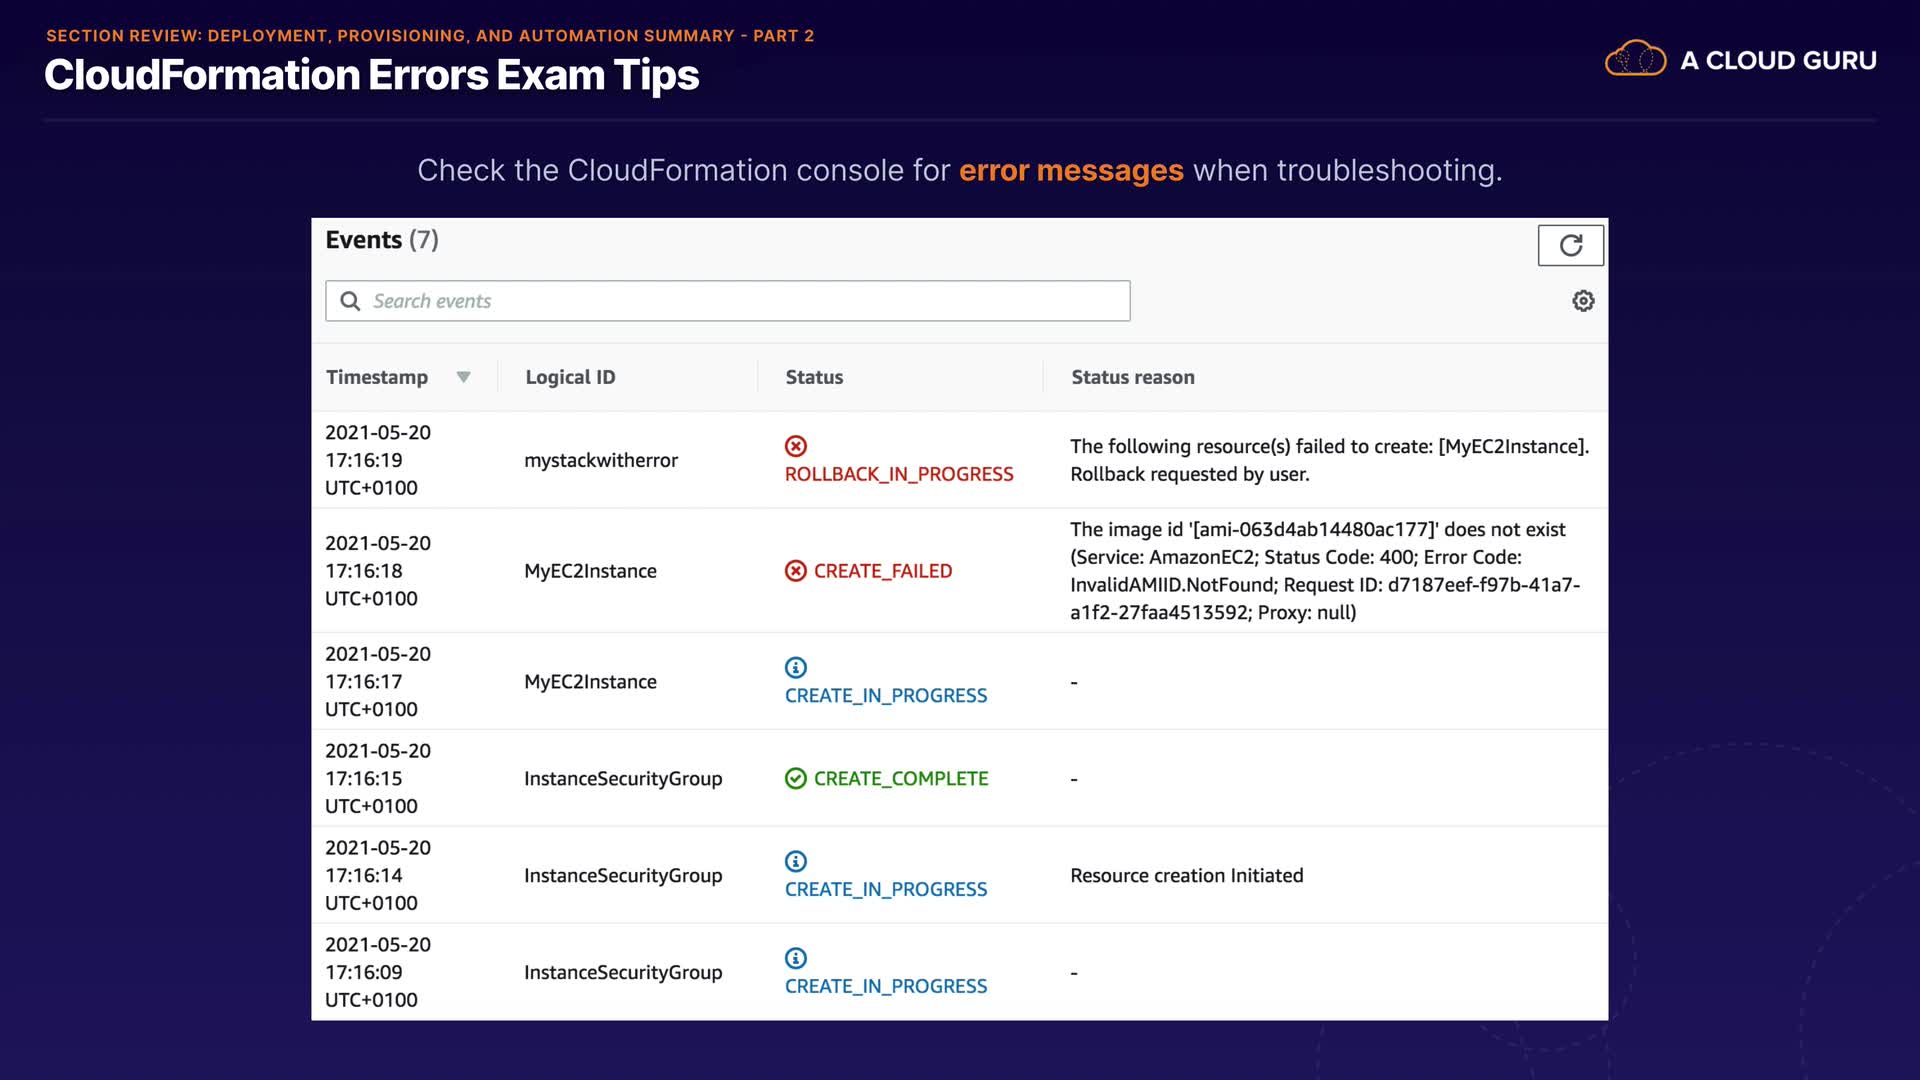Toggle the Timestamp sort arrow
1920x1080 pixels.
tap(463, 377)
